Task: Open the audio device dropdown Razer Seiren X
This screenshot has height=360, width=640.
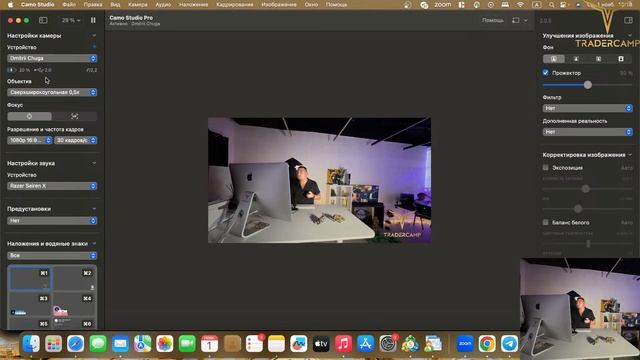Action: pyautogui.click(x=52, y=186)
